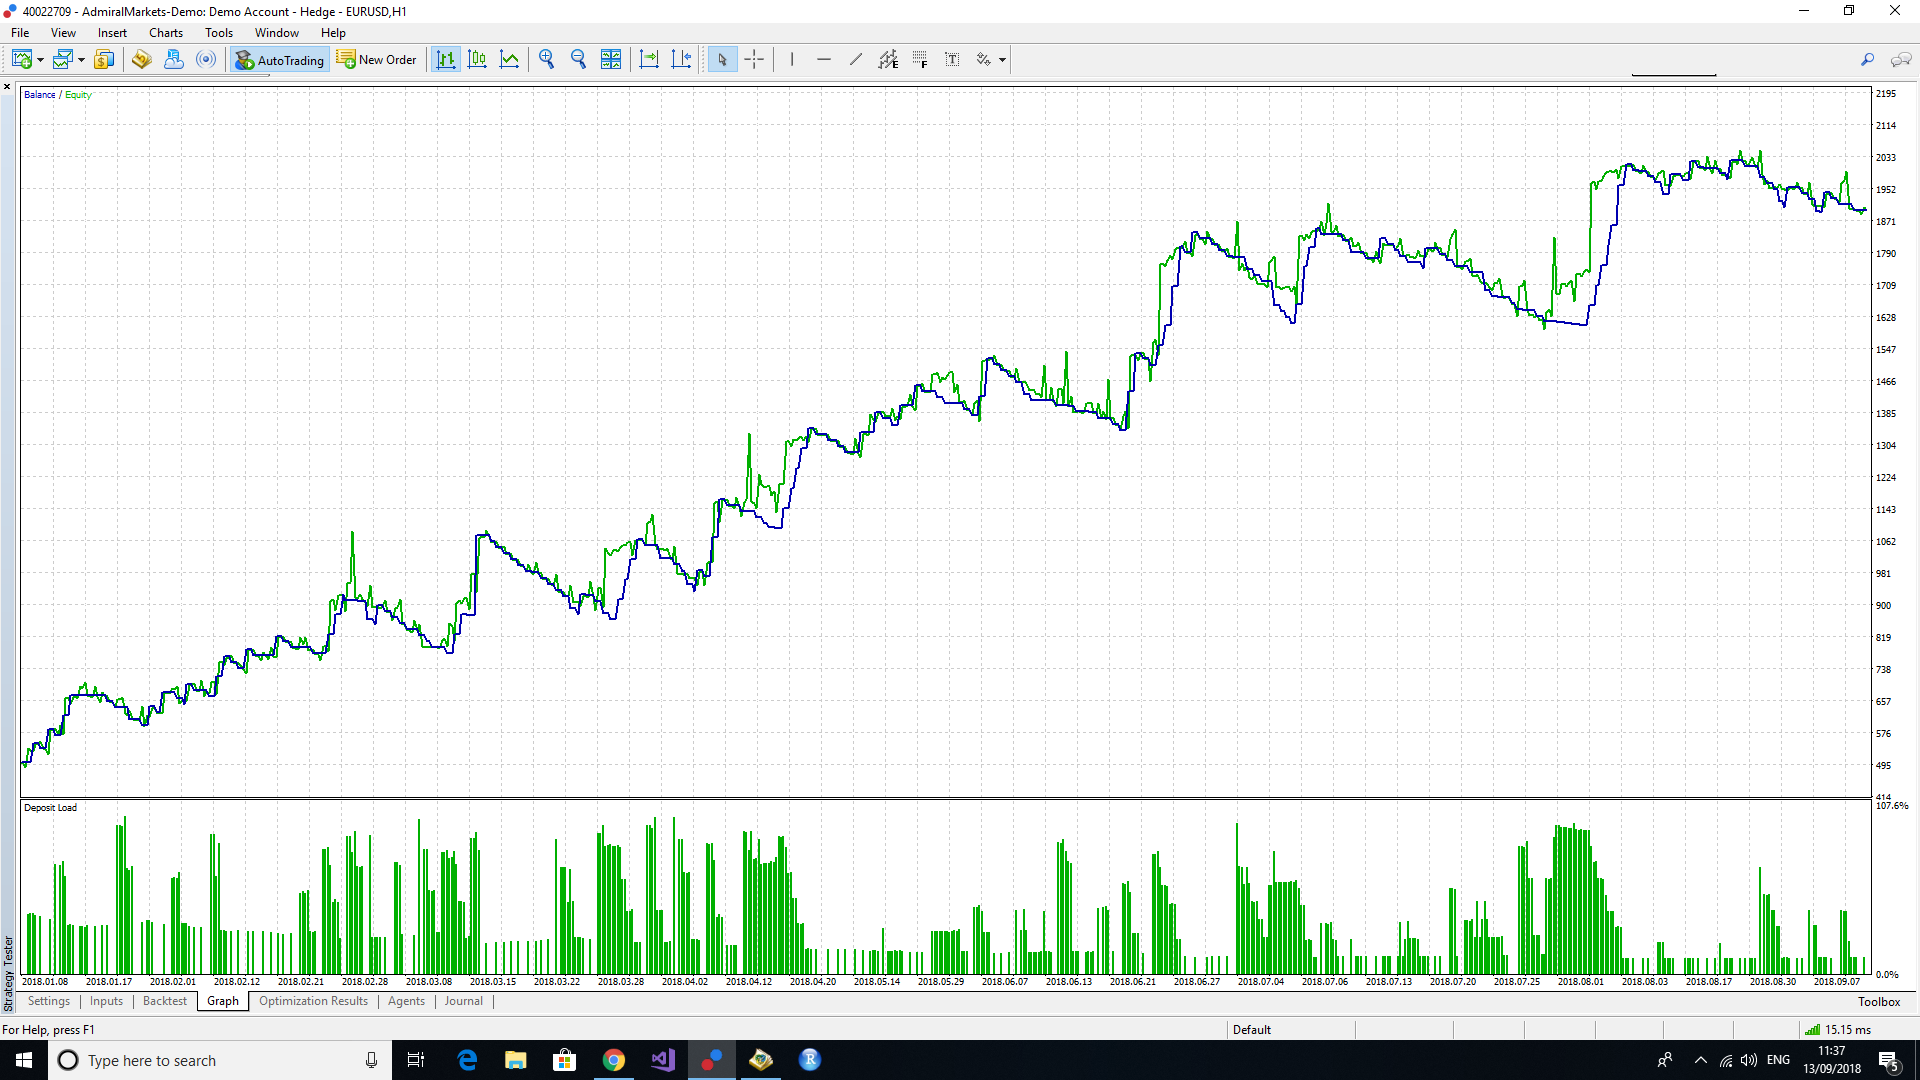The height and width of the screenshot is (1080, 1920).
Task: Select the Crosshair tool
Action: click(755, 59)
